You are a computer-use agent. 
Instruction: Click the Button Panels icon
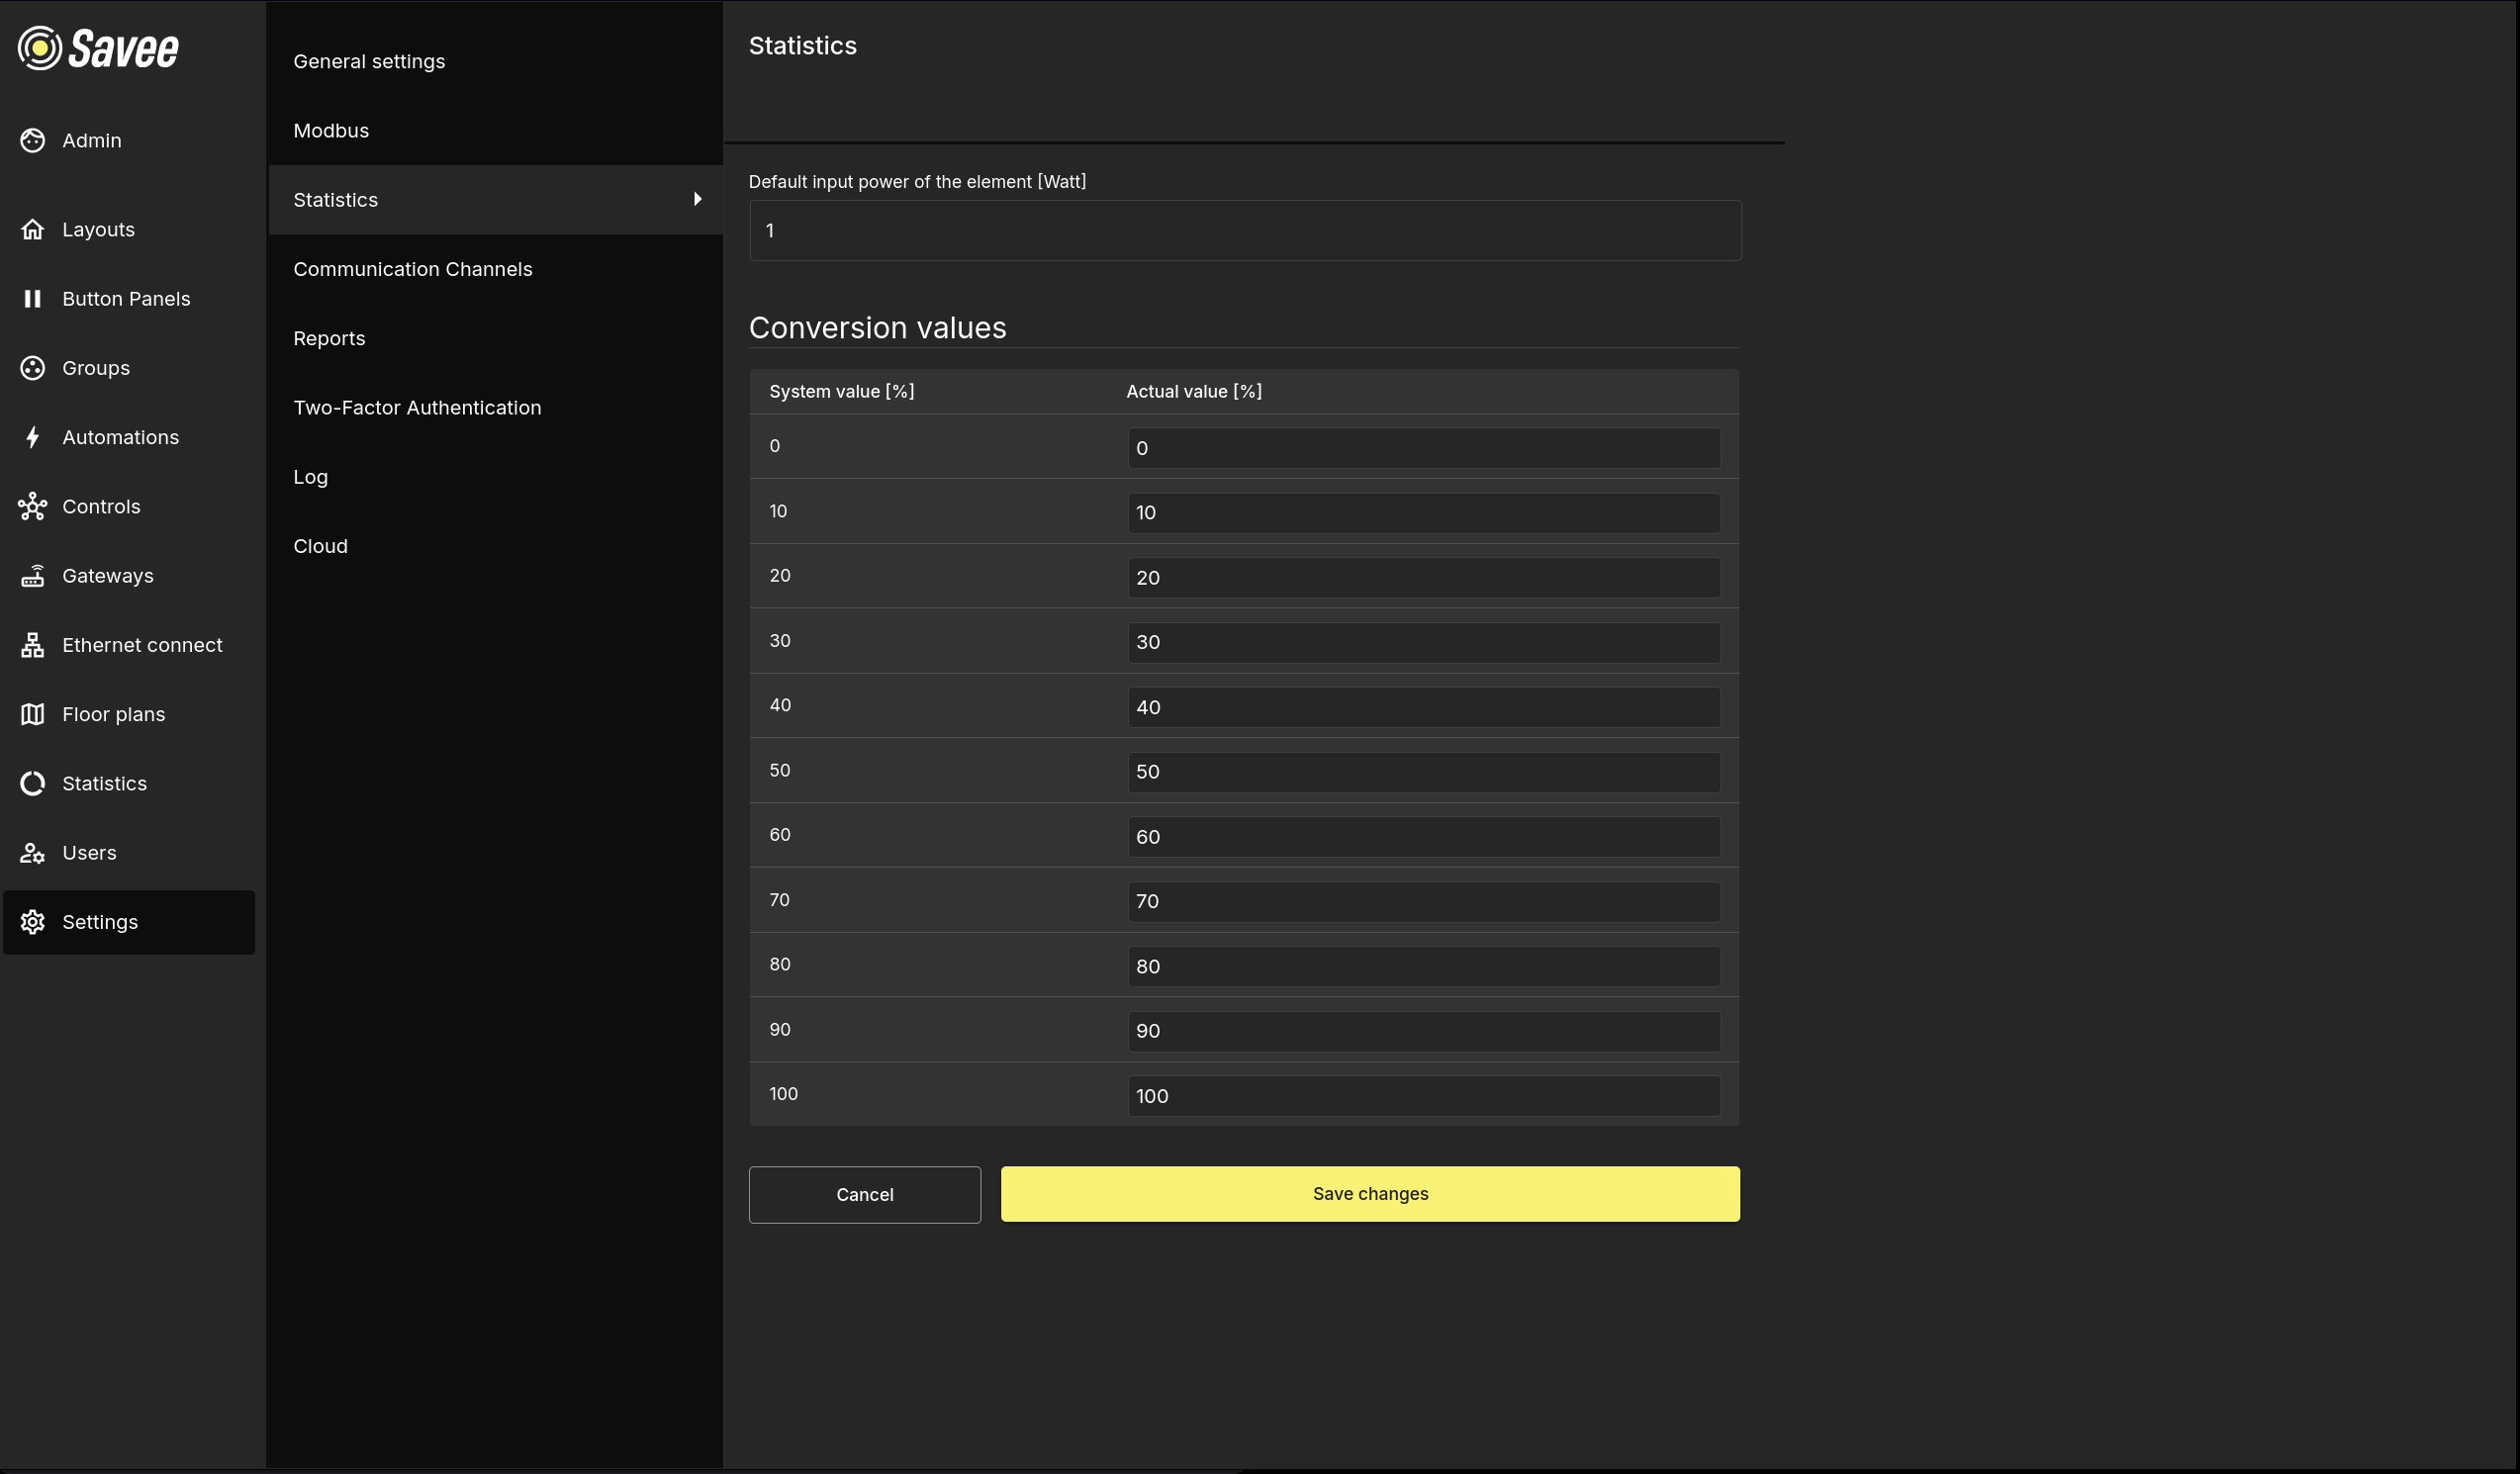coord(33,299)
